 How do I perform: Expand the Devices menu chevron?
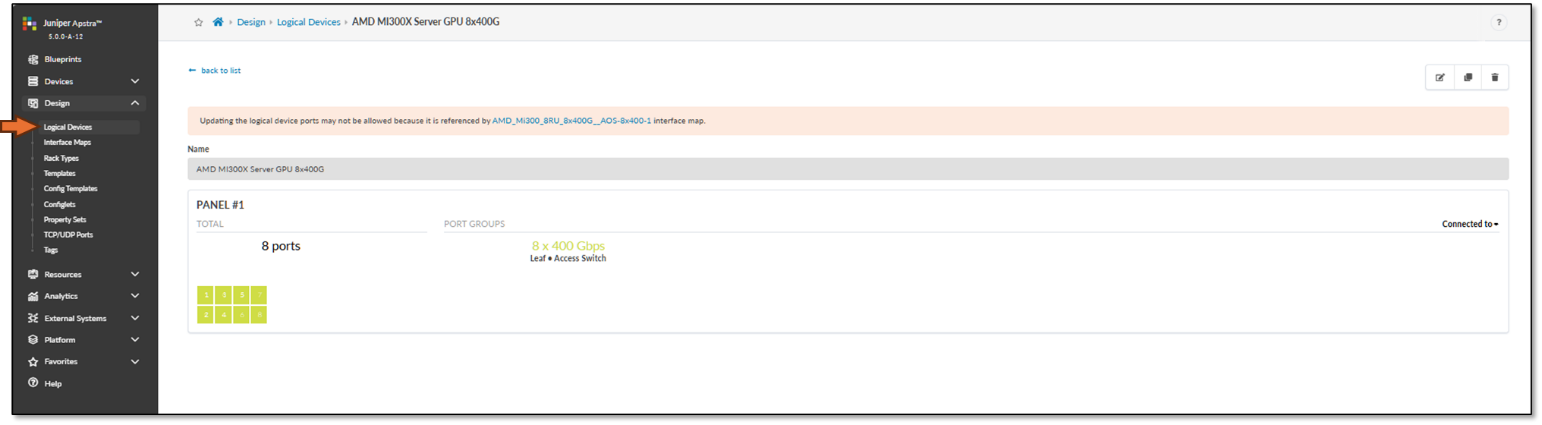(x=135, y=81)
